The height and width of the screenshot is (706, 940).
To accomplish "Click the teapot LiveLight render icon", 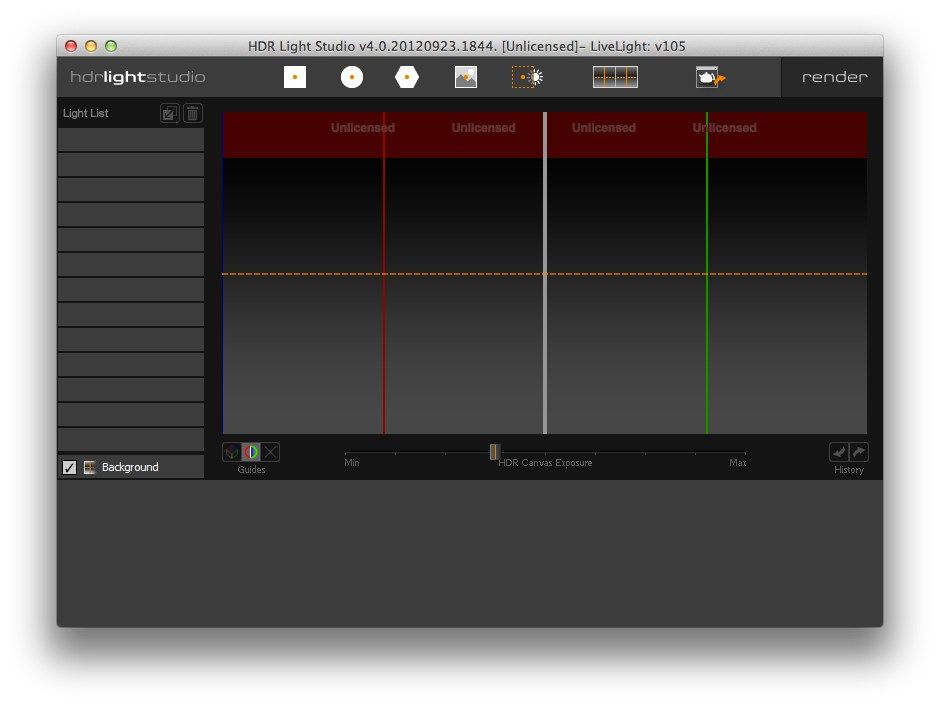I will click(x=710, y=77).
